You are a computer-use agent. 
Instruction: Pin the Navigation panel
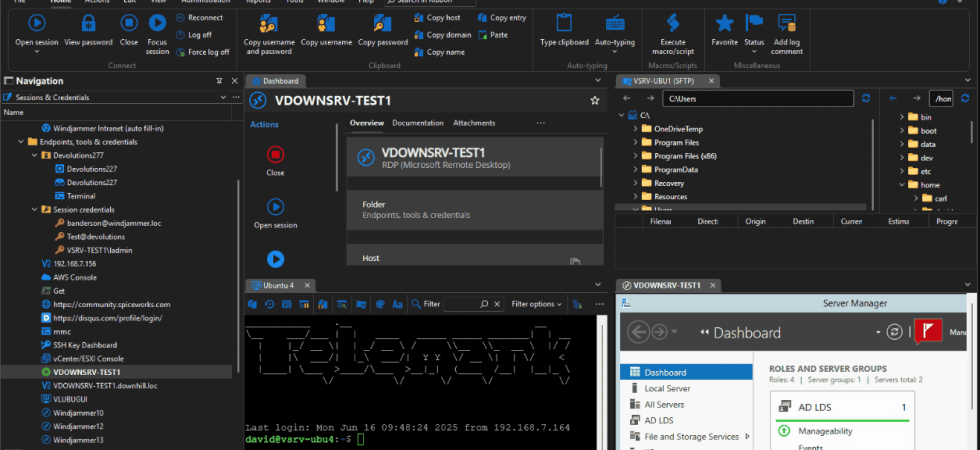coord(219,81)
